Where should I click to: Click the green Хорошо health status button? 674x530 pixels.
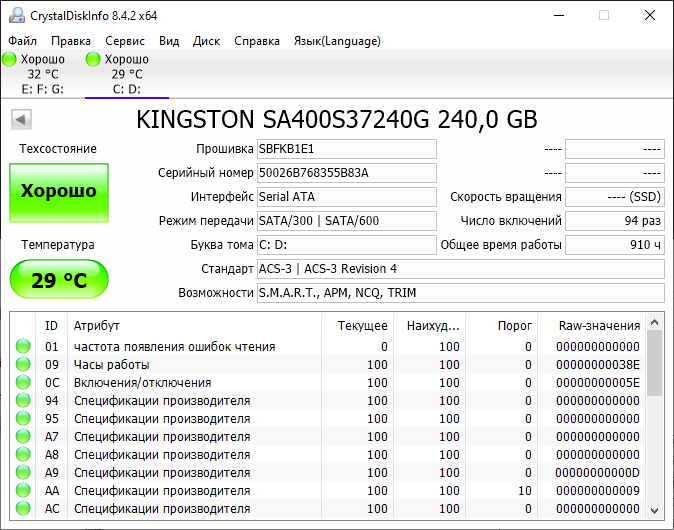click(59, 193)
